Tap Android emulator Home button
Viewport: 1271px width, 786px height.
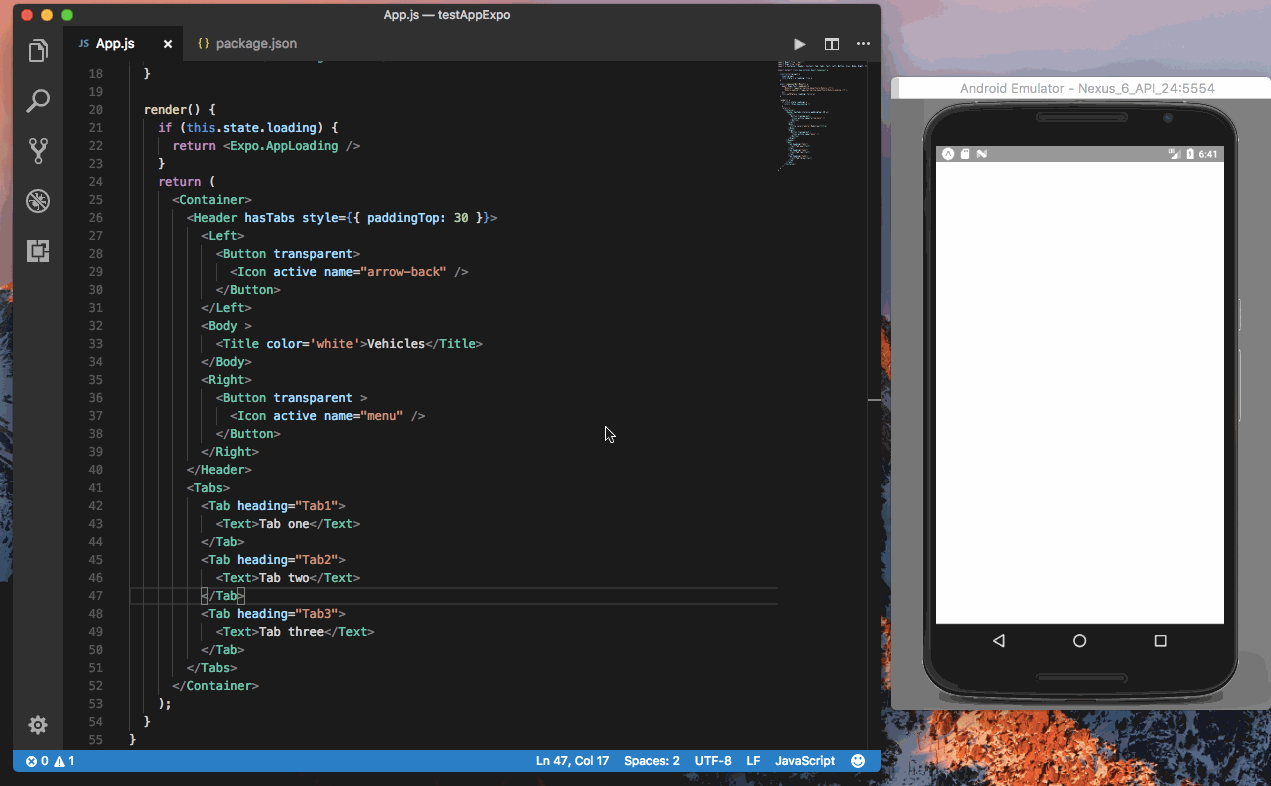[1079, 641]
